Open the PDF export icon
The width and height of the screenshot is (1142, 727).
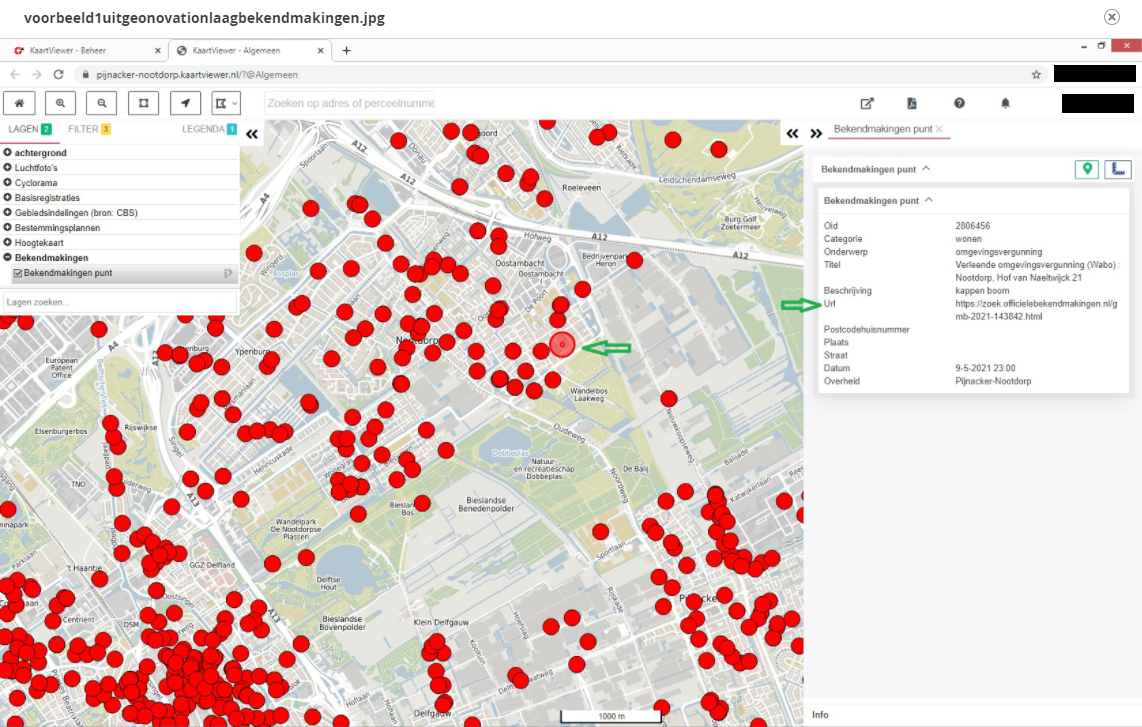(912, 103)
